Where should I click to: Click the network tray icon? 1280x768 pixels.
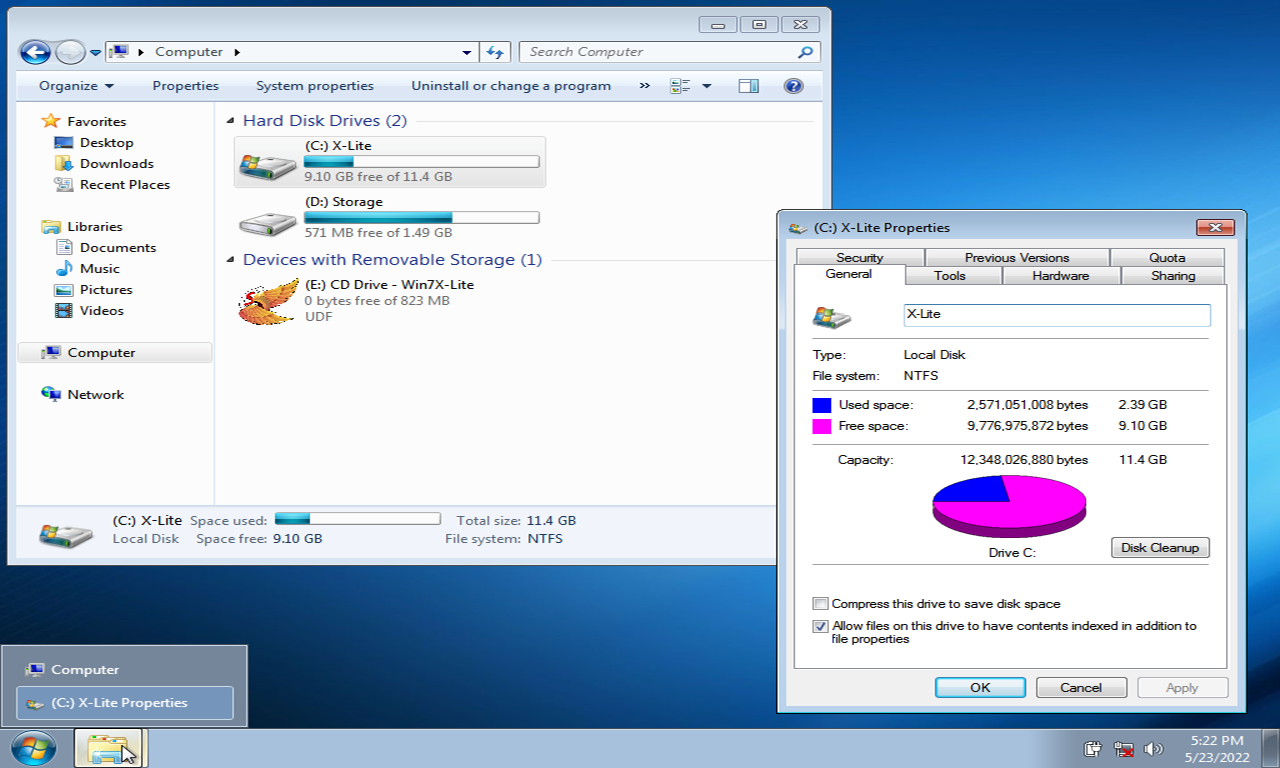(x=1123, y=749)
